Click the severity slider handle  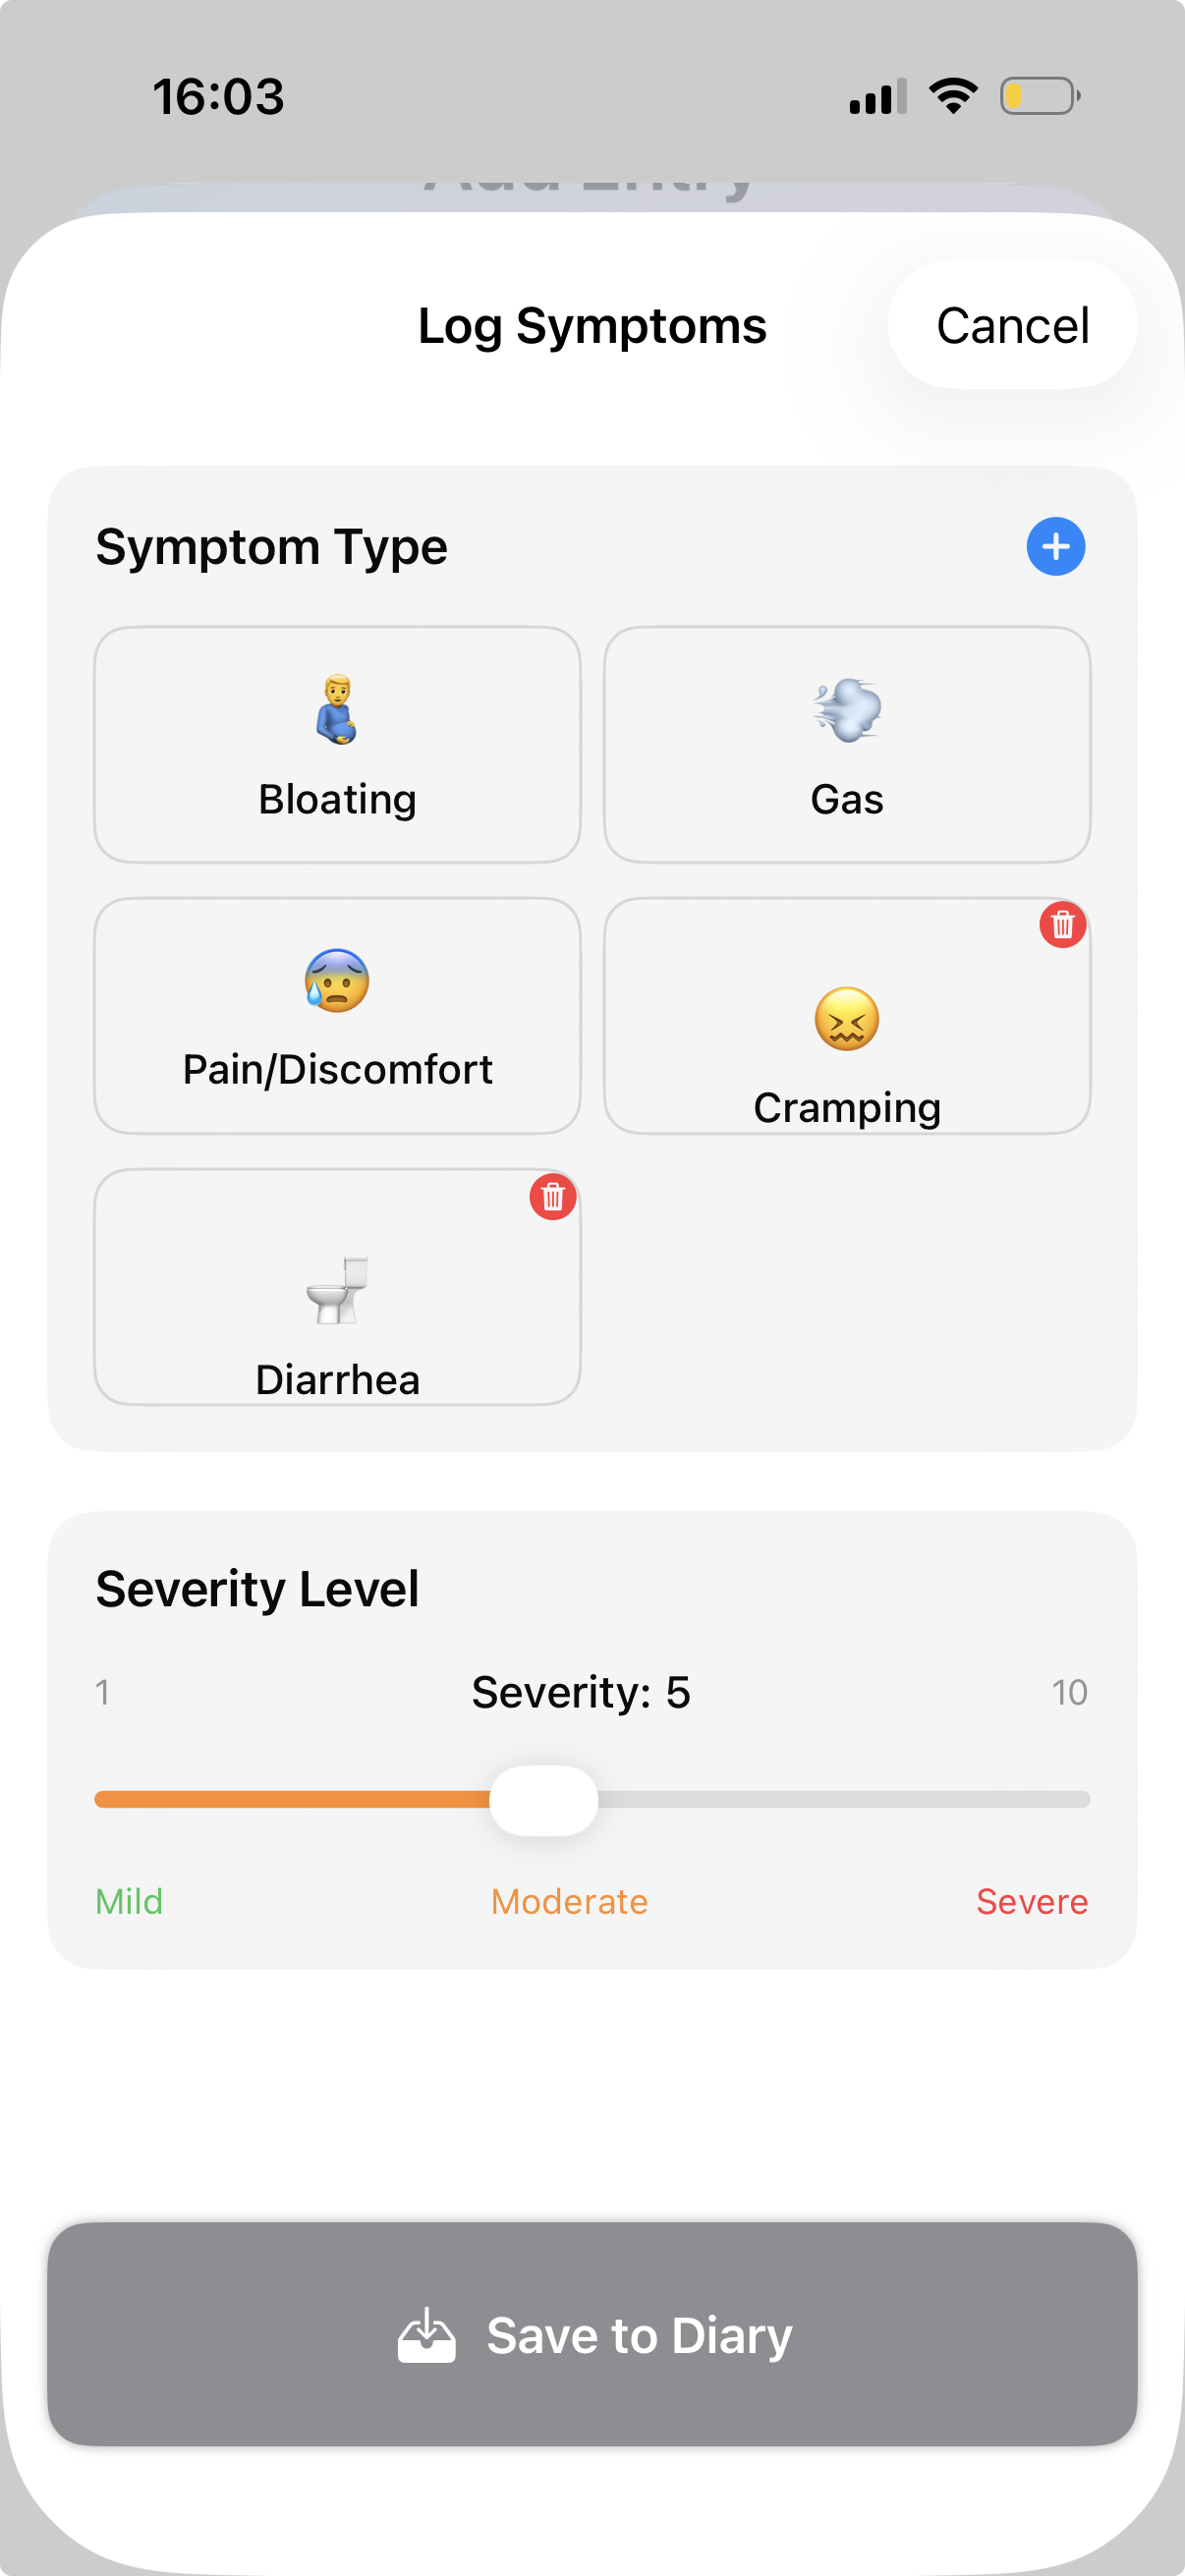[544, 1800]
